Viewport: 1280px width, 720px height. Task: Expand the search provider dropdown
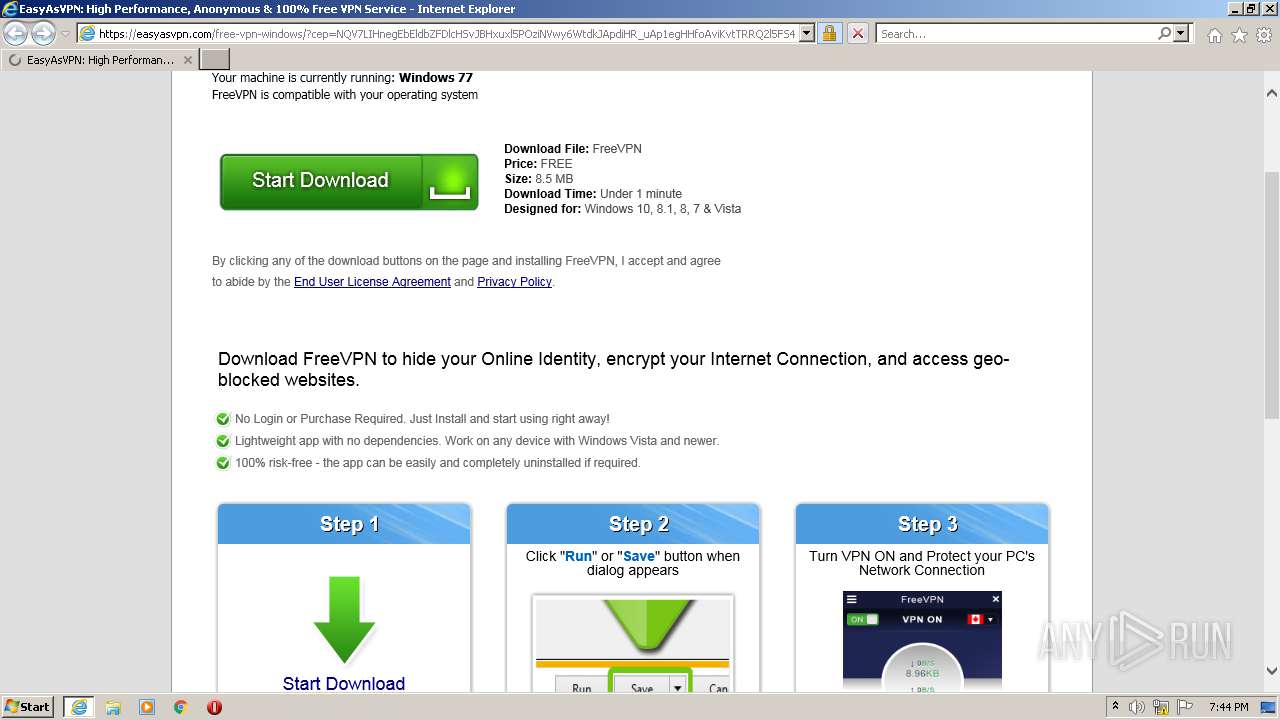pos(1181,33)
